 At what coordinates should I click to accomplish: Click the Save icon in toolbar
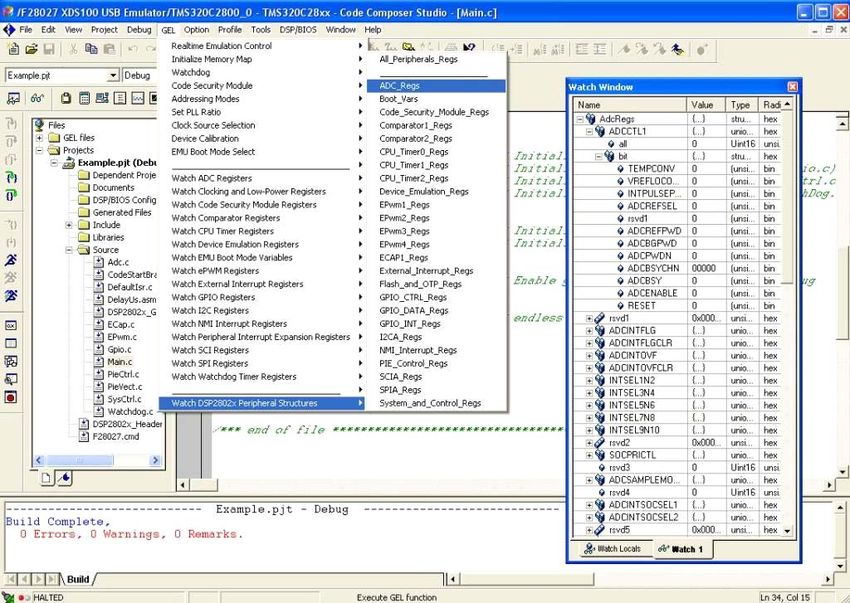click(x=49, y=49)
